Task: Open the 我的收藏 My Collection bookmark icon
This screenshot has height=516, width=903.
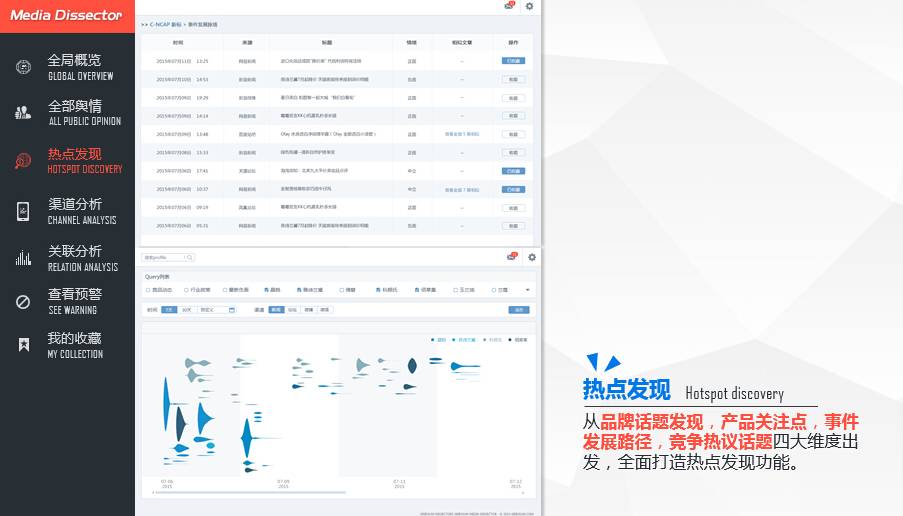Action: 24,344
